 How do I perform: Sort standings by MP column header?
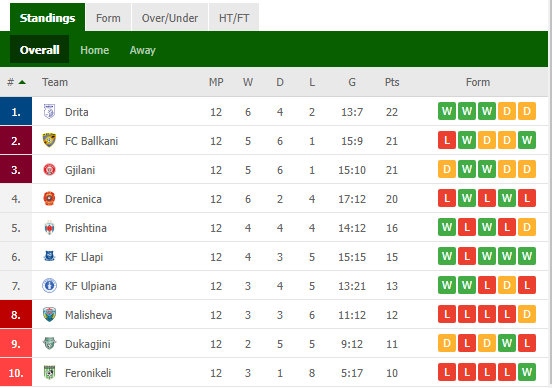click(x=216, y=82)
